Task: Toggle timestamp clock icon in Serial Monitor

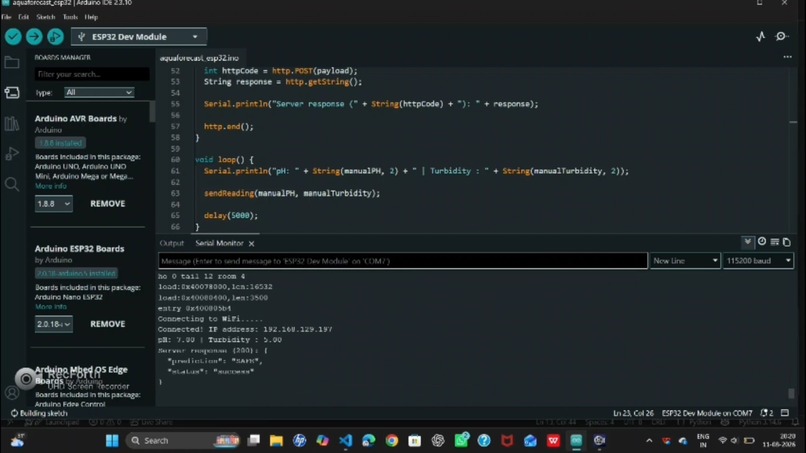Action: pyautogui.click(x=762, y=242)
